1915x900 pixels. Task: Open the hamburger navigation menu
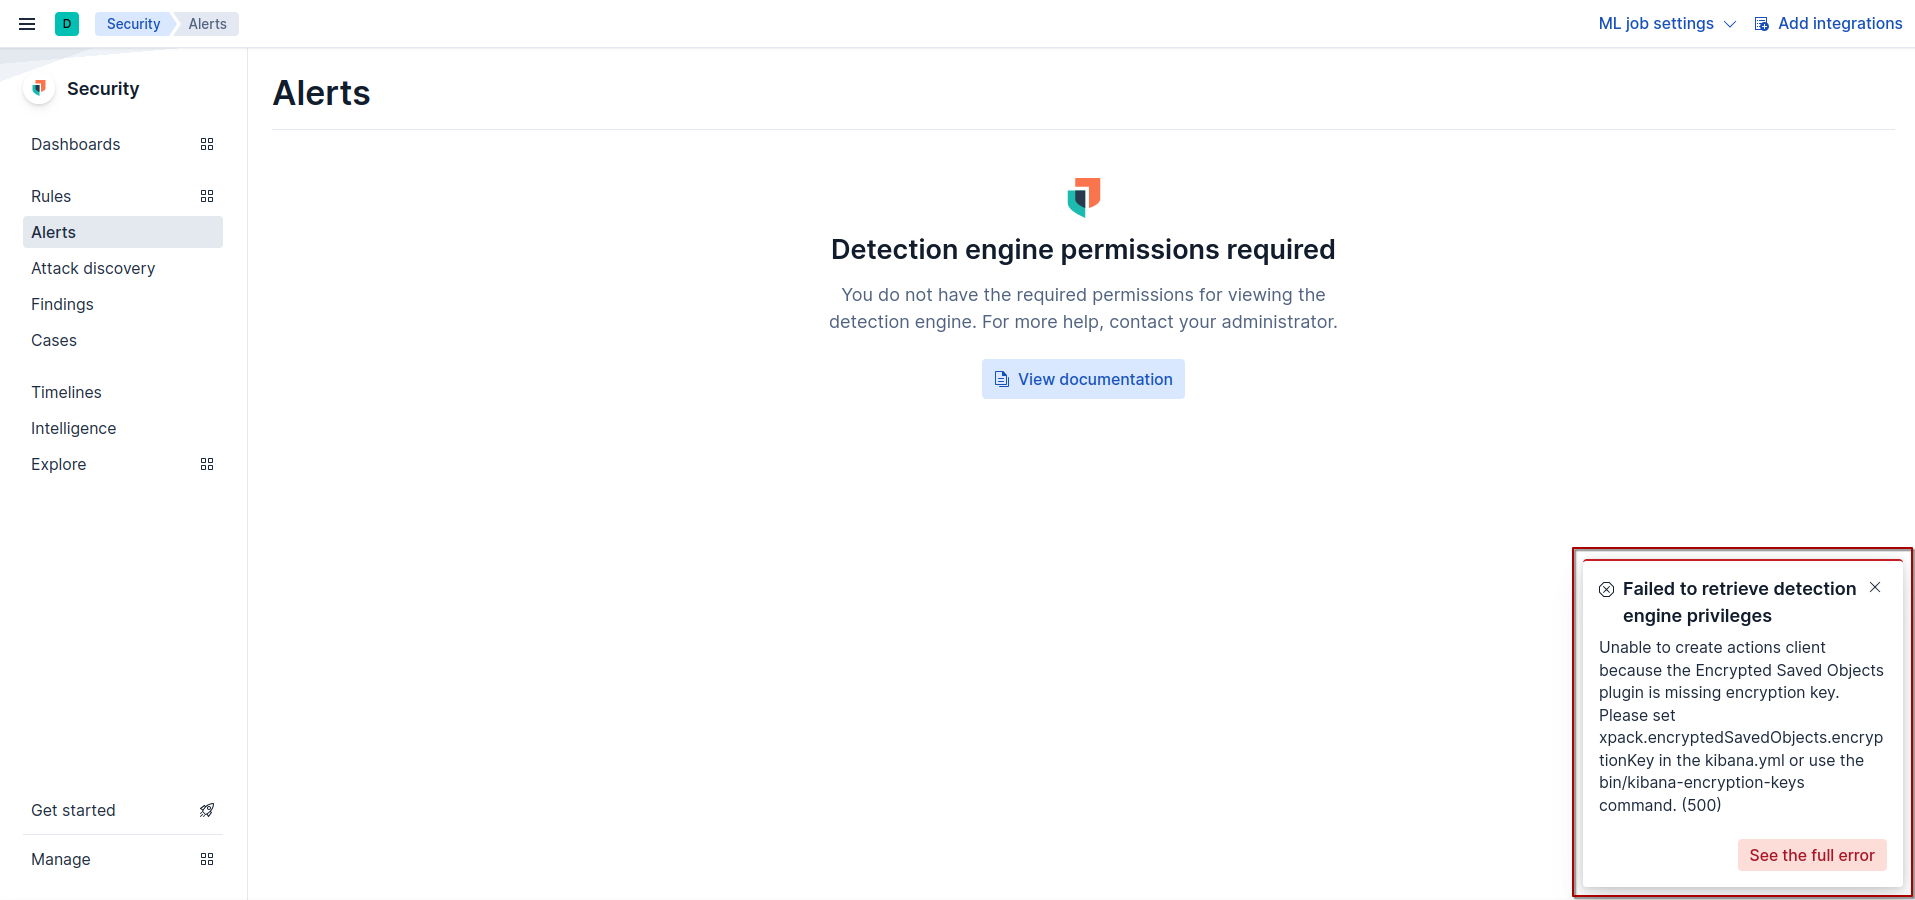pyautogui.click(x=27, y=24)
